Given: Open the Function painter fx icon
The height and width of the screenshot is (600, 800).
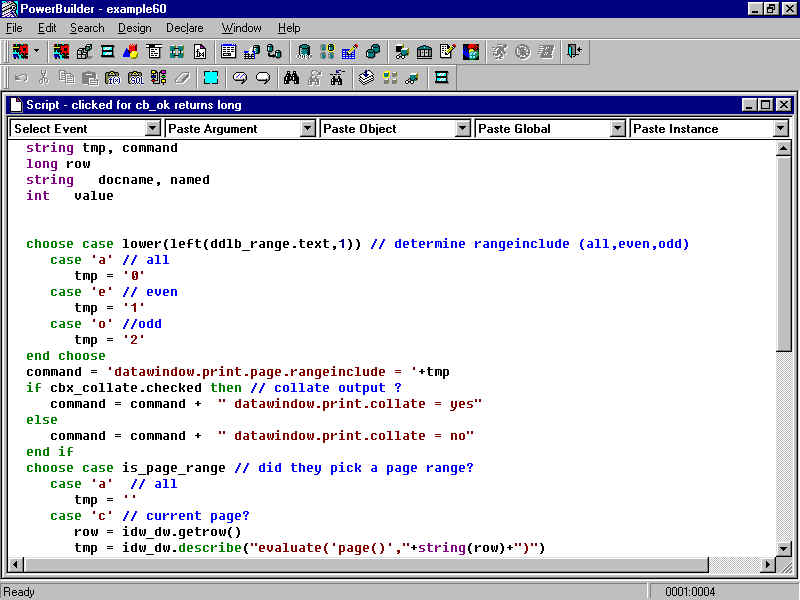Looking at the screenshot, I should click(x=200, y=52).
